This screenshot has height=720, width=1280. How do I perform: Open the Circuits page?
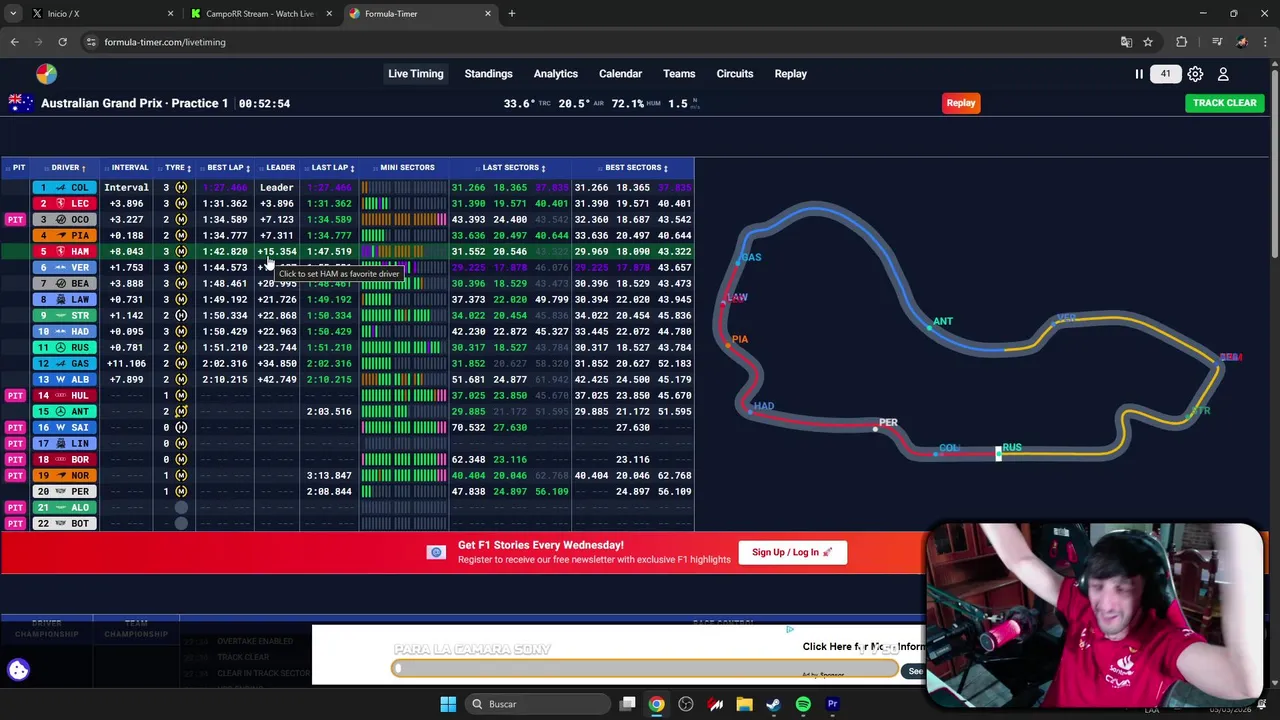pyautogui.click(x=734, y=74)
